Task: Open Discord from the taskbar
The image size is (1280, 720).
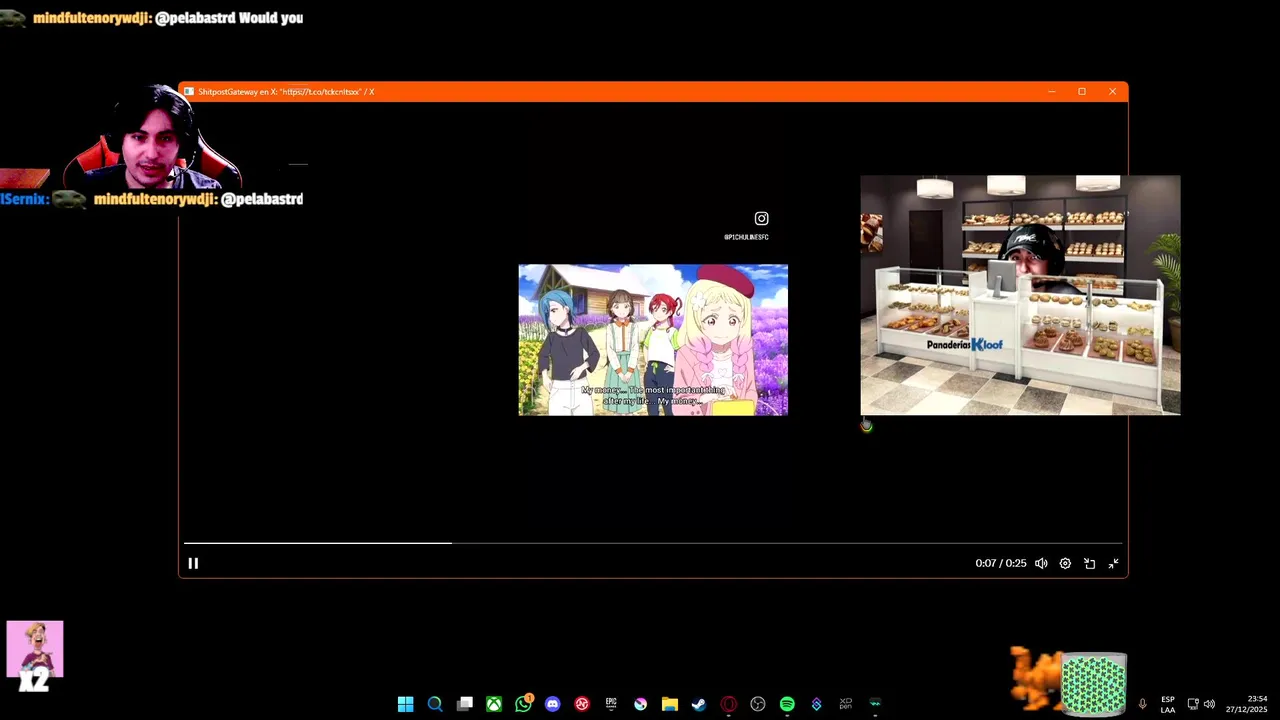Action: tap(553, 704)
